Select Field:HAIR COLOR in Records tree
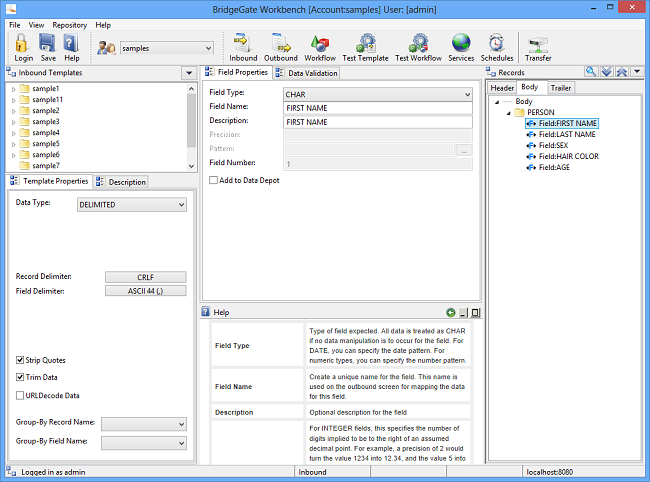The image size is (650, 482). (568, 156)
